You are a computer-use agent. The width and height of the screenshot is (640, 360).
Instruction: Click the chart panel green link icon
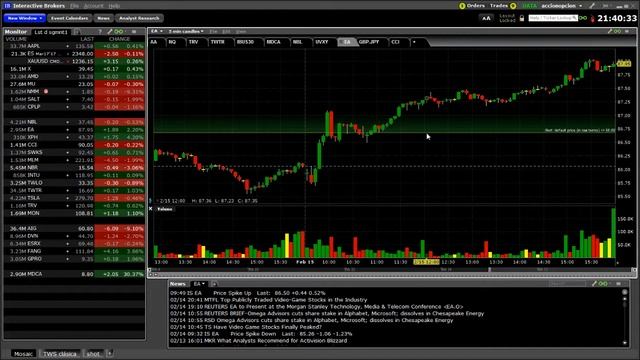tap(618, 31)
